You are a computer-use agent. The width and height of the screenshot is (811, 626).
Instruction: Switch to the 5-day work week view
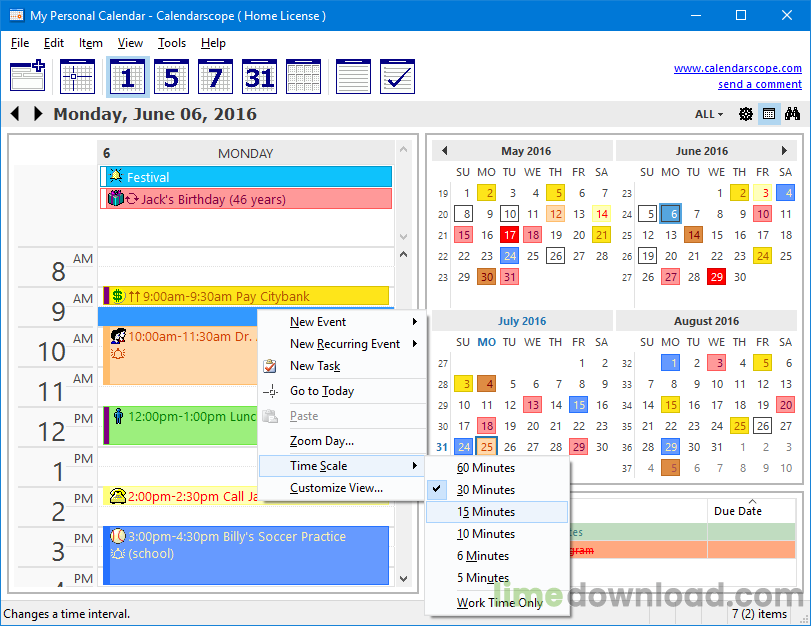tap(171, 77)
